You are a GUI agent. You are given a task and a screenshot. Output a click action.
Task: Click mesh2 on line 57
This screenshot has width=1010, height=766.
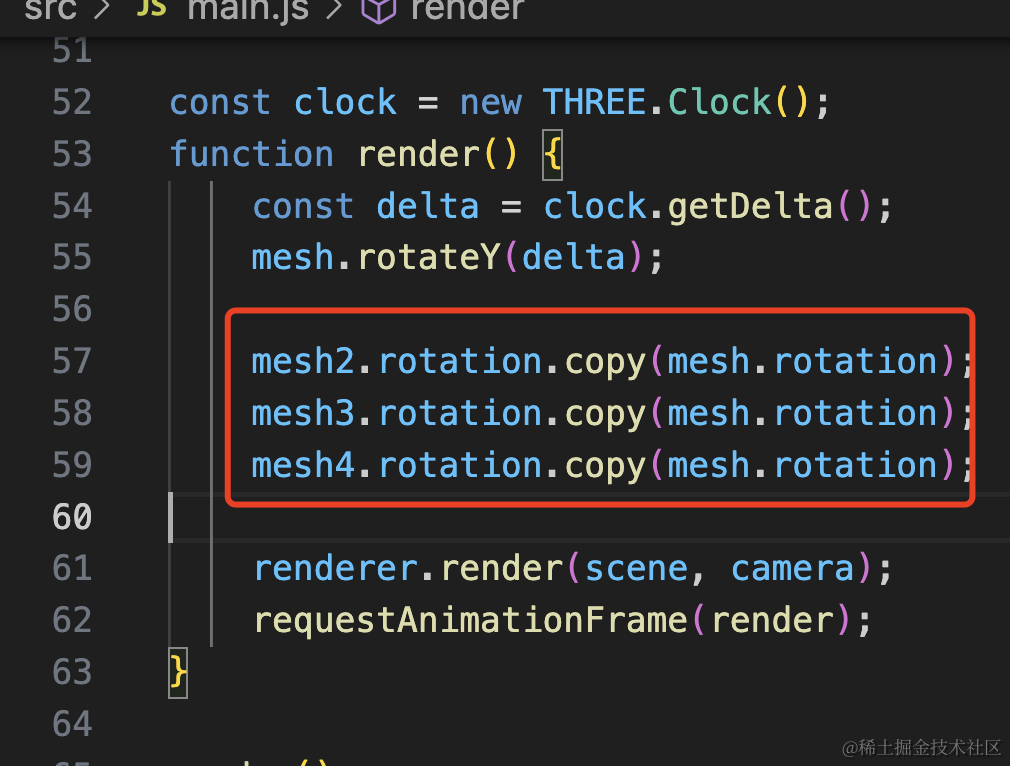[303, 361]
